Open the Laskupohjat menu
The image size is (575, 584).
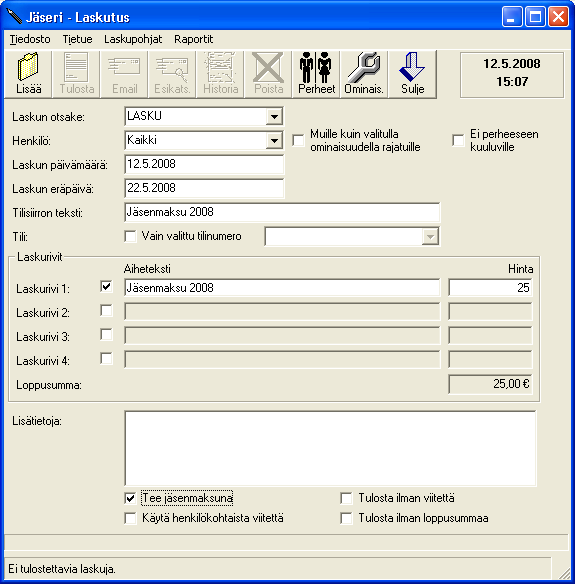point(133,39)
